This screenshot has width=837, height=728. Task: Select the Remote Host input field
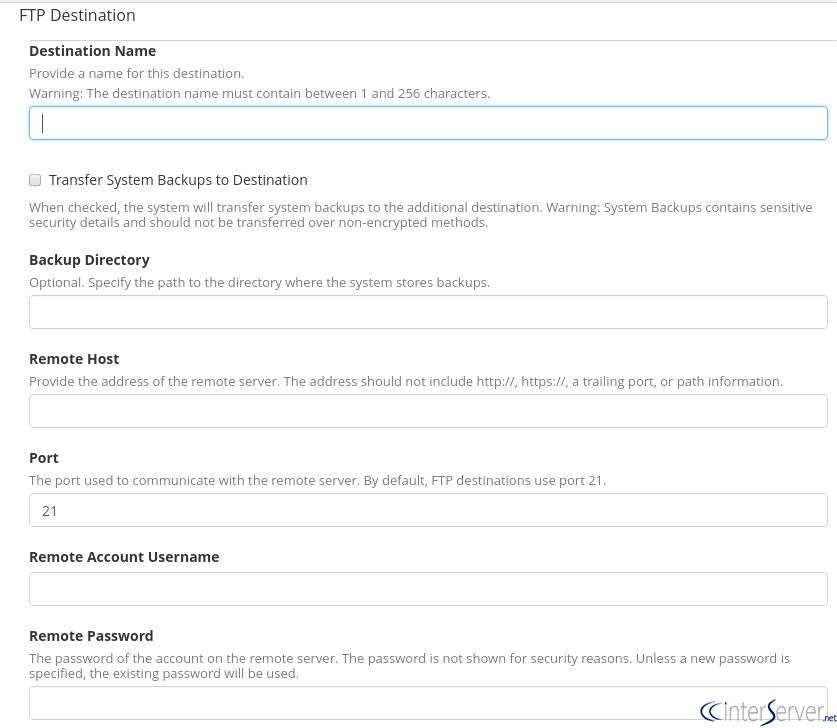click(x=428, y=411)
